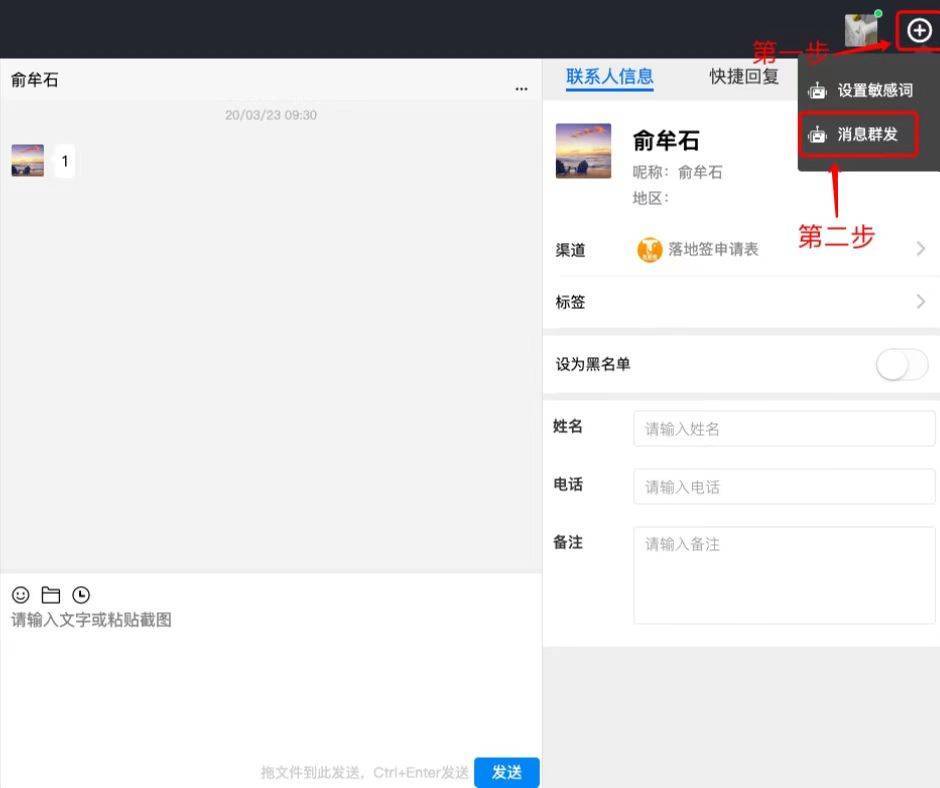Image resolution: width=940 pixels, height=788 pixels.
Task: Click the clock icon to view chat history
Action: [80, 595]
